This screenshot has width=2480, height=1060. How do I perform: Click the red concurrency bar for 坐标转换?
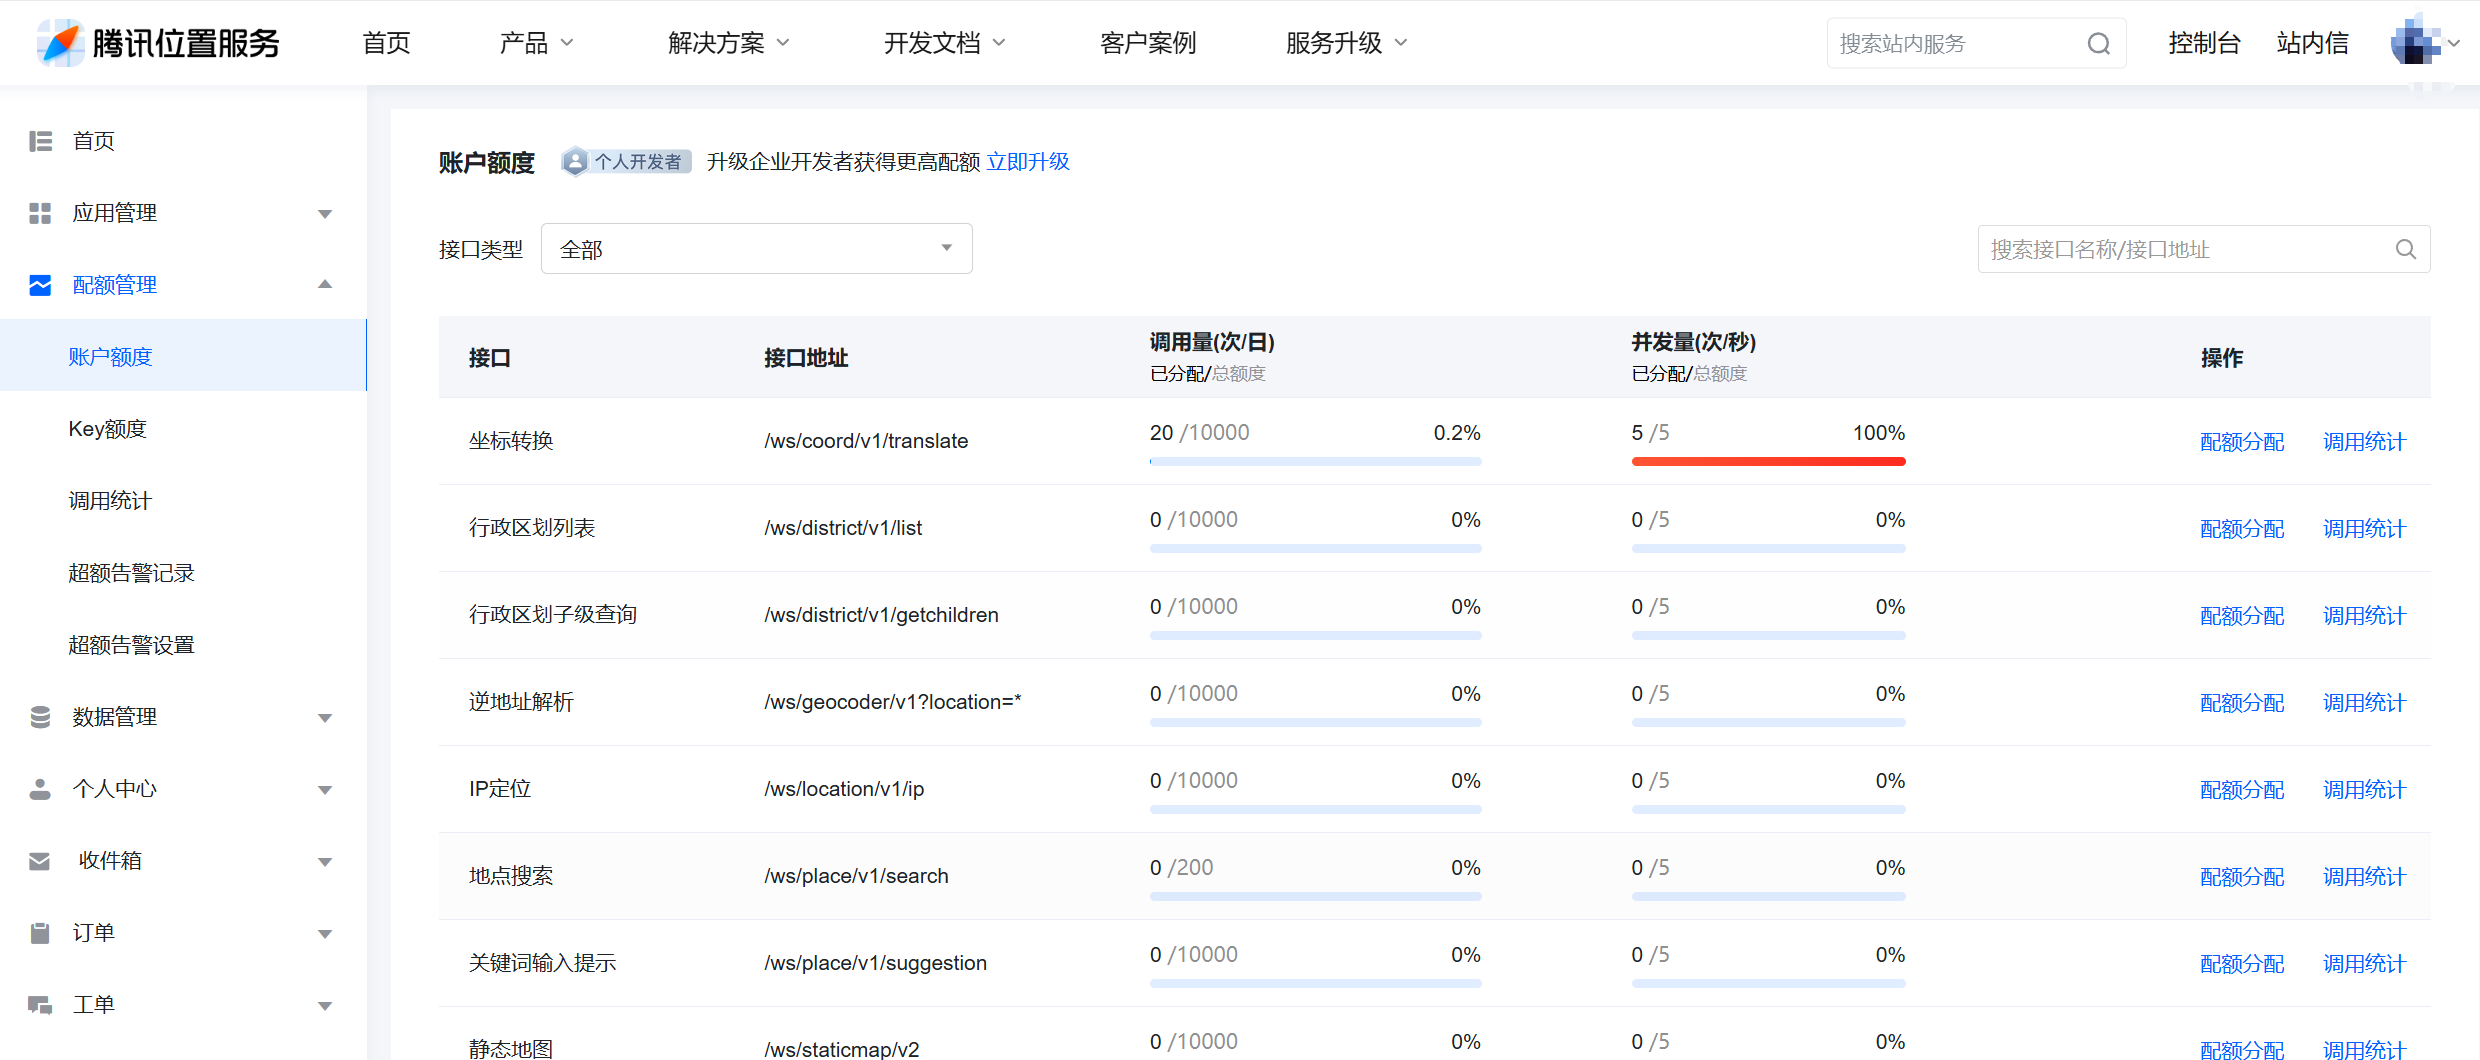[x=1768, y=461]
